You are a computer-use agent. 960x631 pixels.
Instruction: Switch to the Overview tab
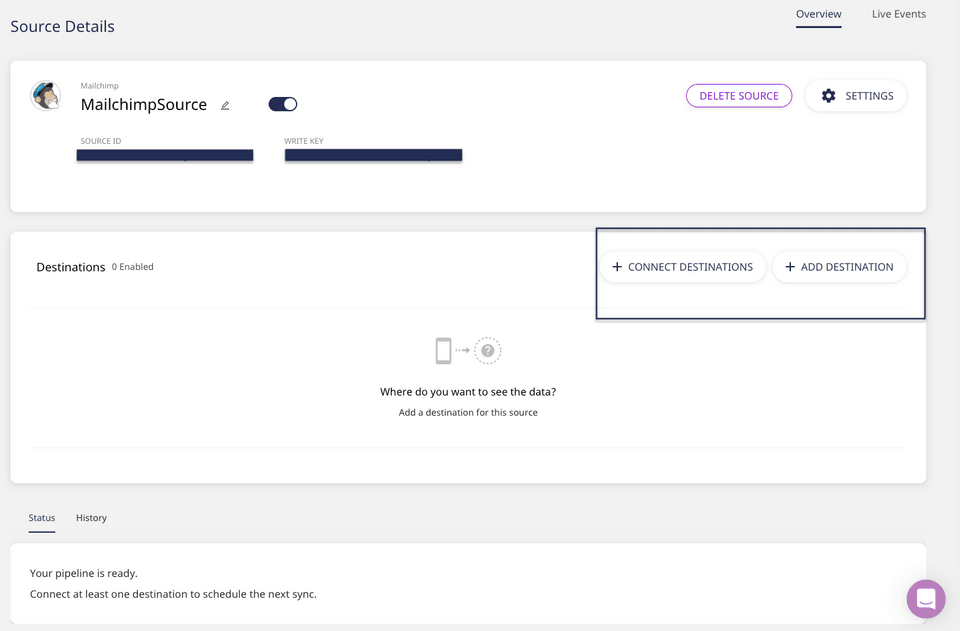click(818, 14)
